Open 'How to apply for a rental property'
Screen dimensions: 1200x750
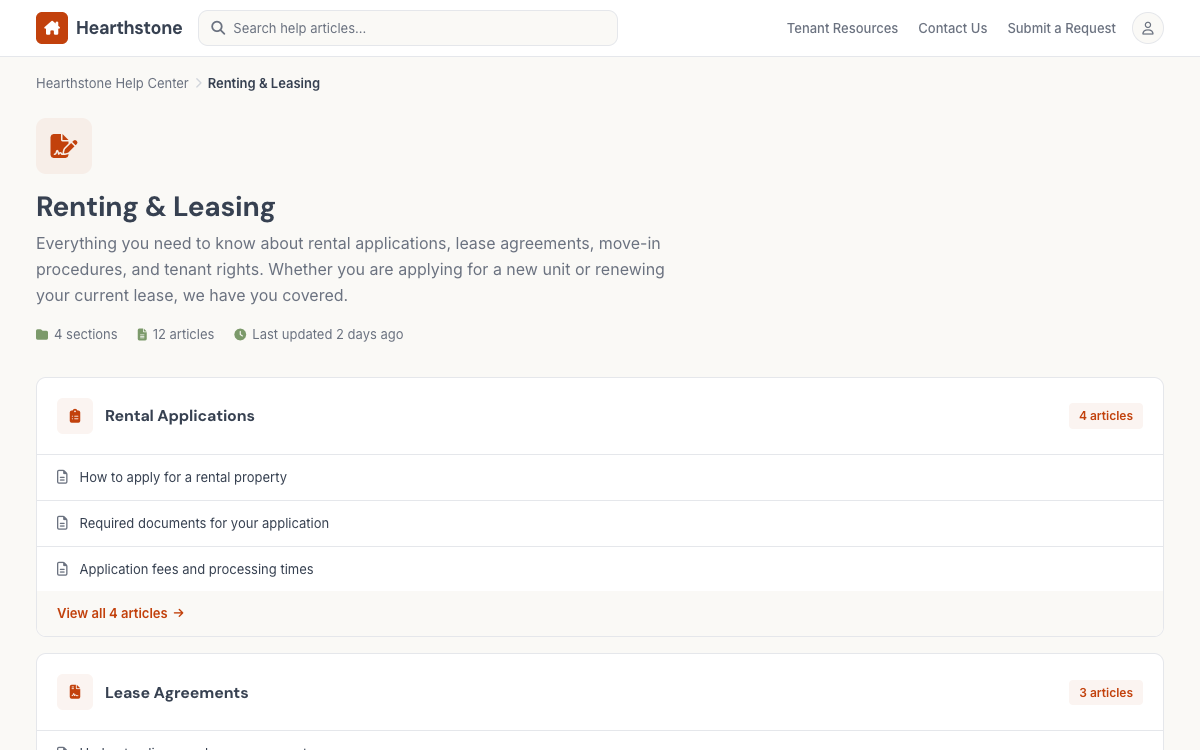pos(183,477)
